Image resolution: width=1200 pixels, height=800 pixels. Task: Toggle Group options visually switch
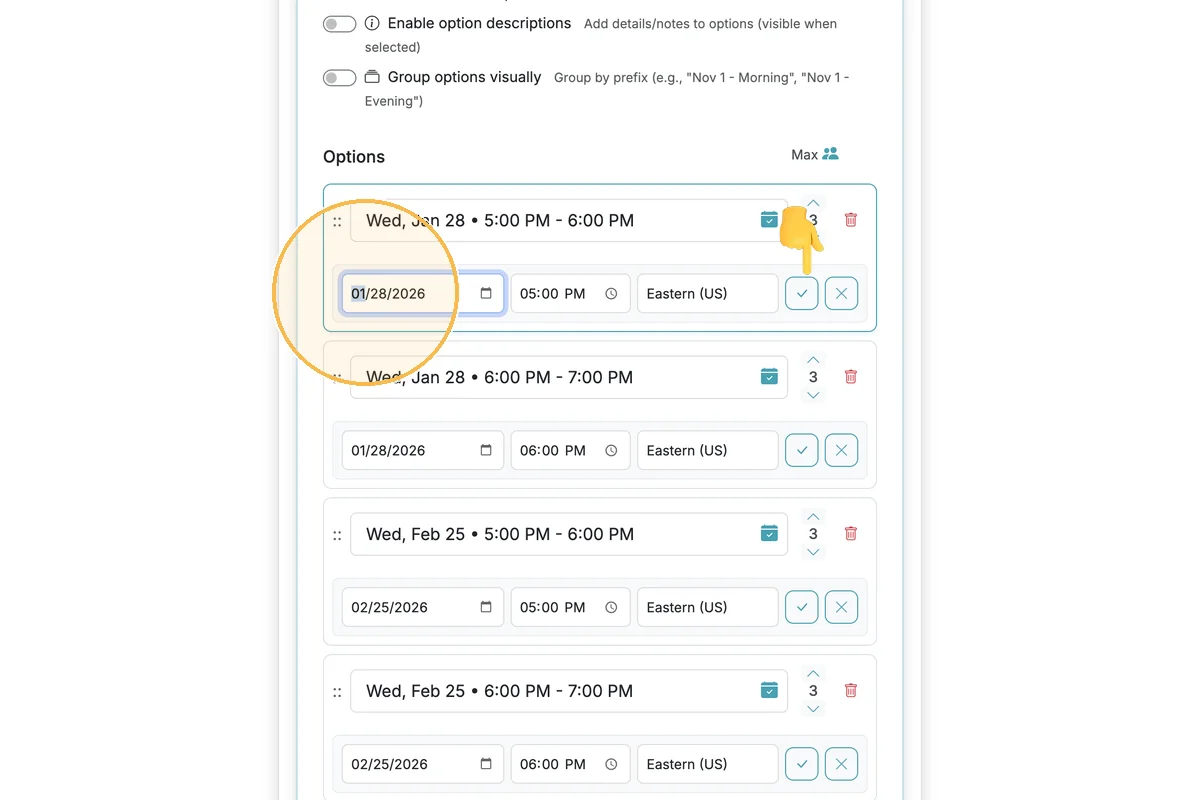pyautogui.click(x=340, y=78)
